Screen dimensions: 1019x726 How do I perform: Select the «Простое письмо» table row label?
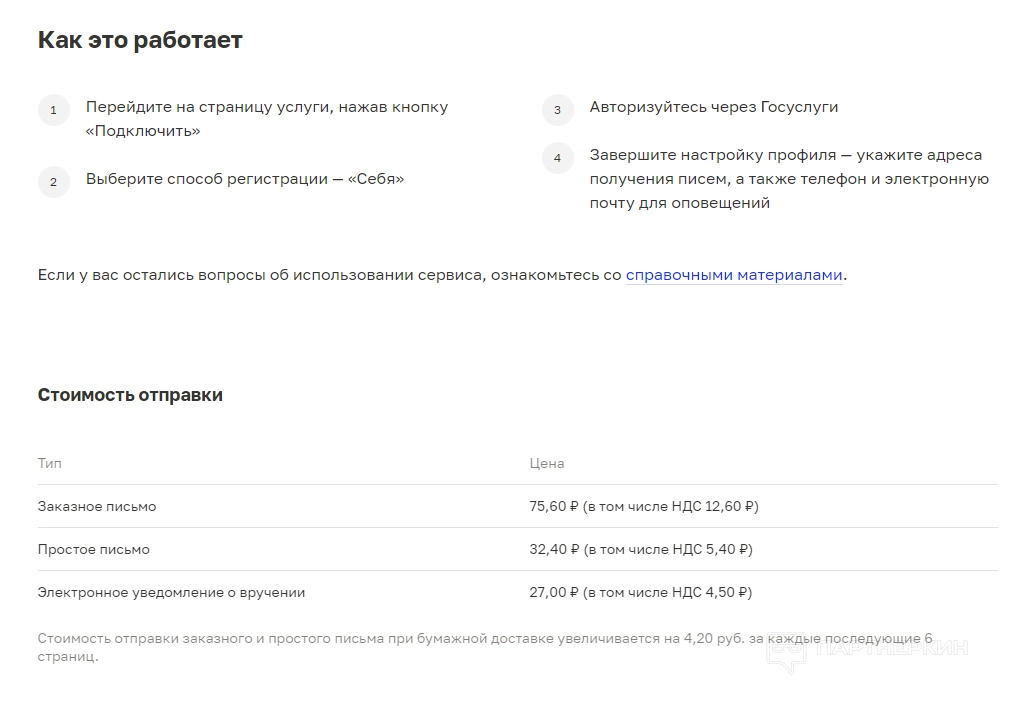(94, 549)
